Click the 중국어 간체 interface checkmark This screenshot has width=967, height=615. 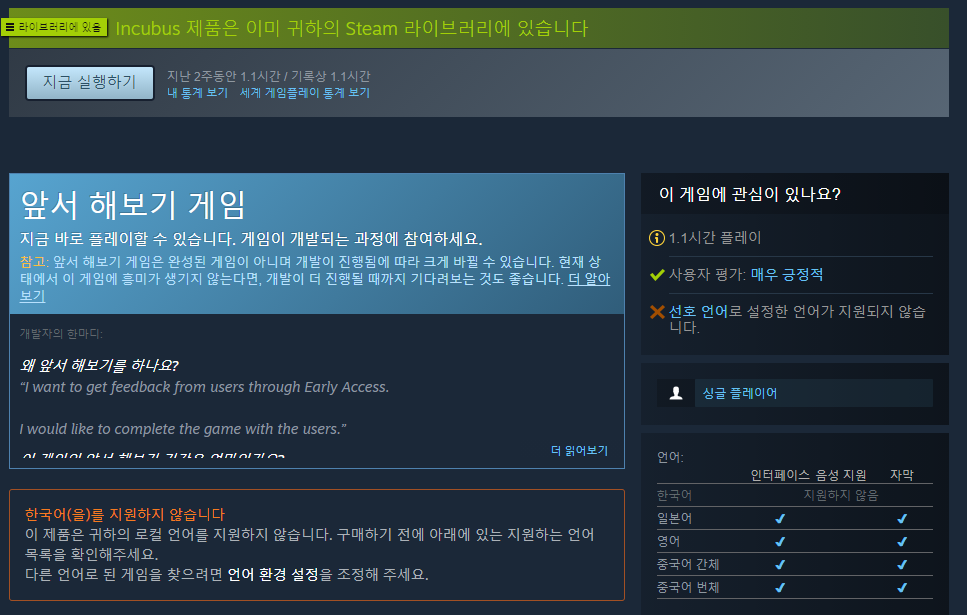tap(780, 564)
